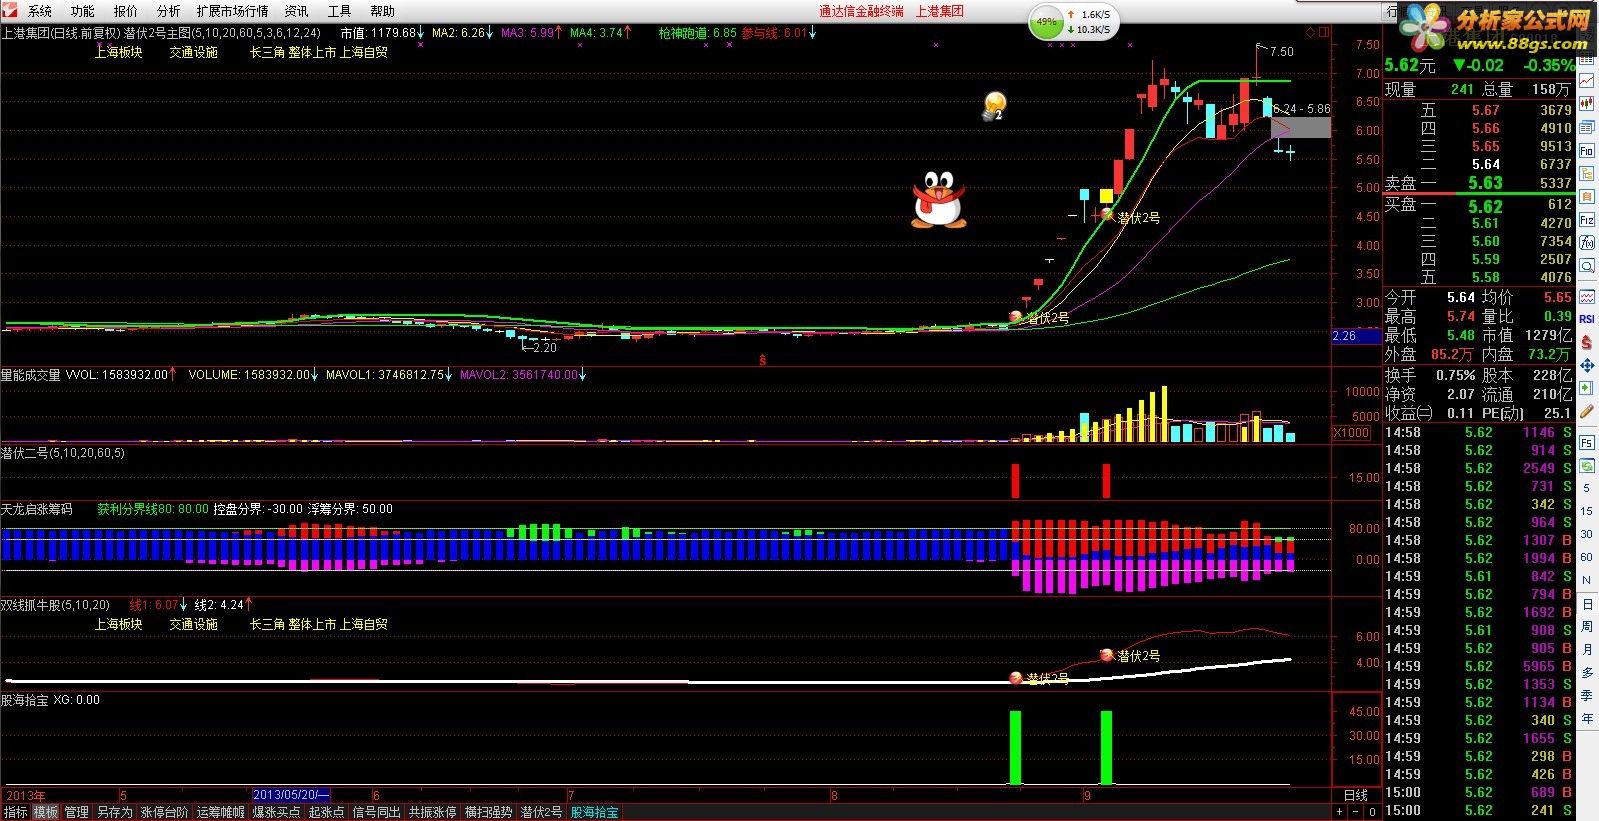
Task: Click the QQ penguin icon on chart
Action: tap(938, 199)
